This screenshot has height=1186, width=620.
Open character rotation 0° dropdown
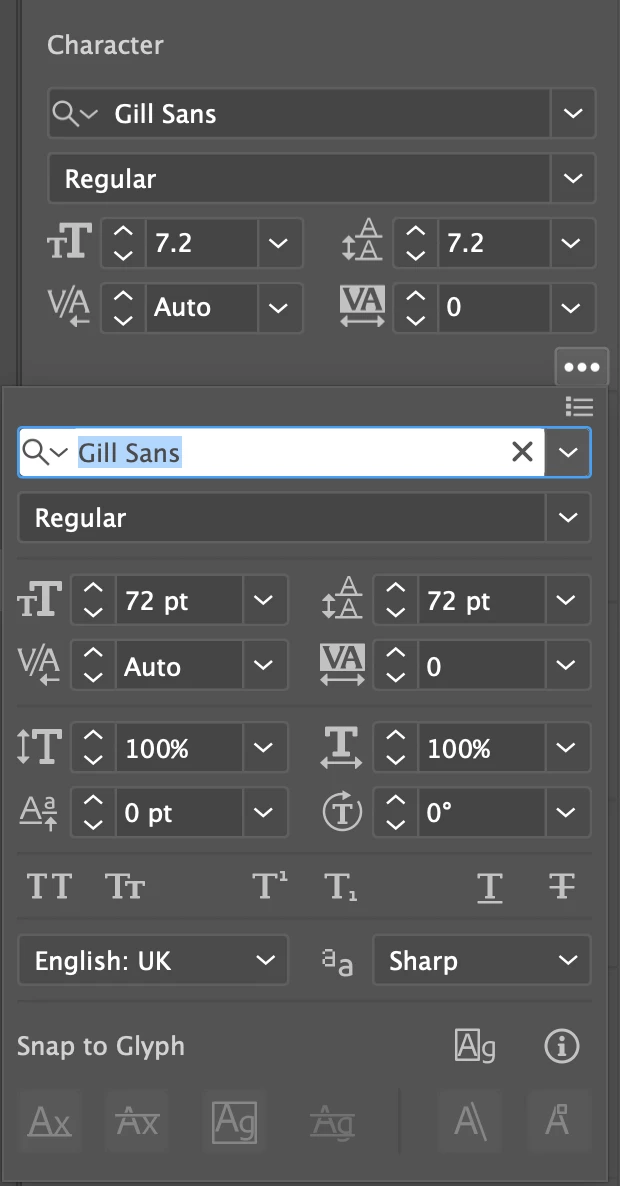coord(567,812)
